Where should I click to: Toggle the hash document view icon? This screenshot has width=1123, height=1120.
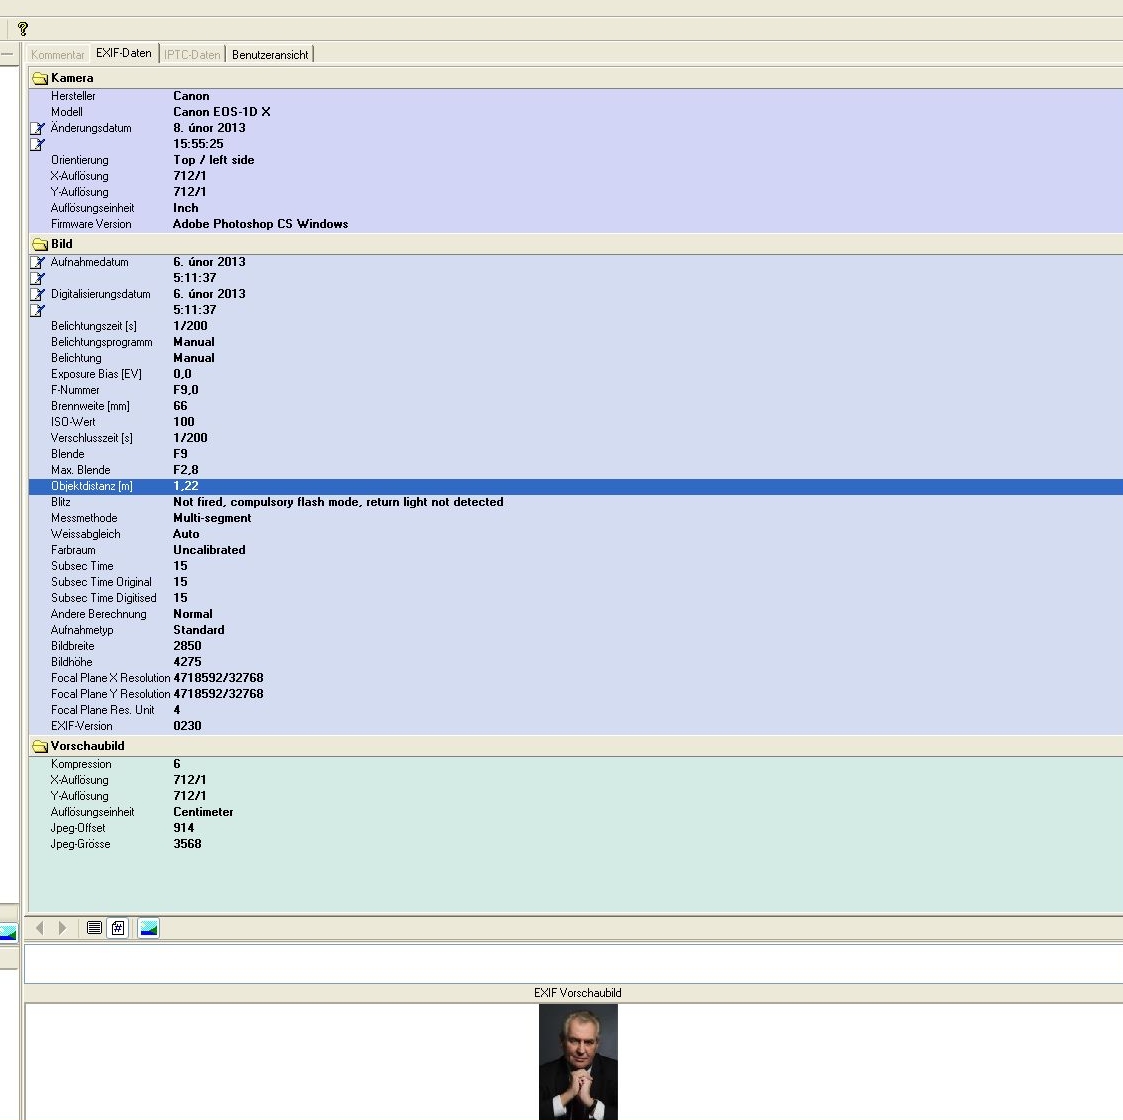click(x=117, y=928)
